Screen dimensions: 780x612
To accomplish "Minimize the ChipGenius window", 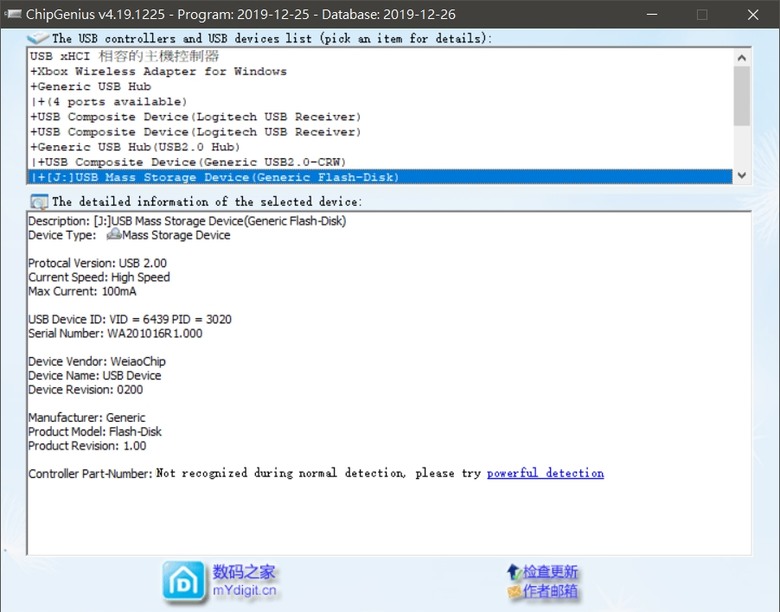I will tap(652, 14).
